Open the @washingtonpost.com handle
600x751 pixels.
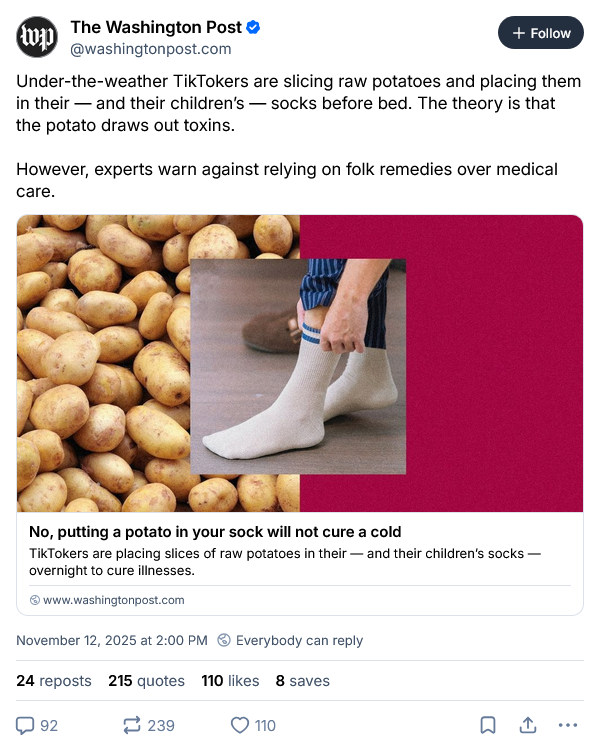coord(150,48)
